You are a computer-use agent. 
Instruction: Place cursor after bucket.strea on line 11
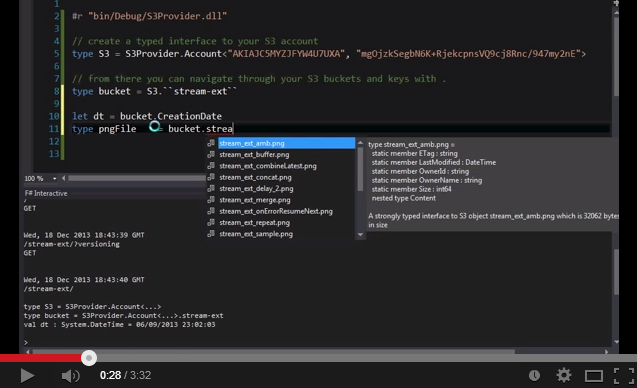233,129
